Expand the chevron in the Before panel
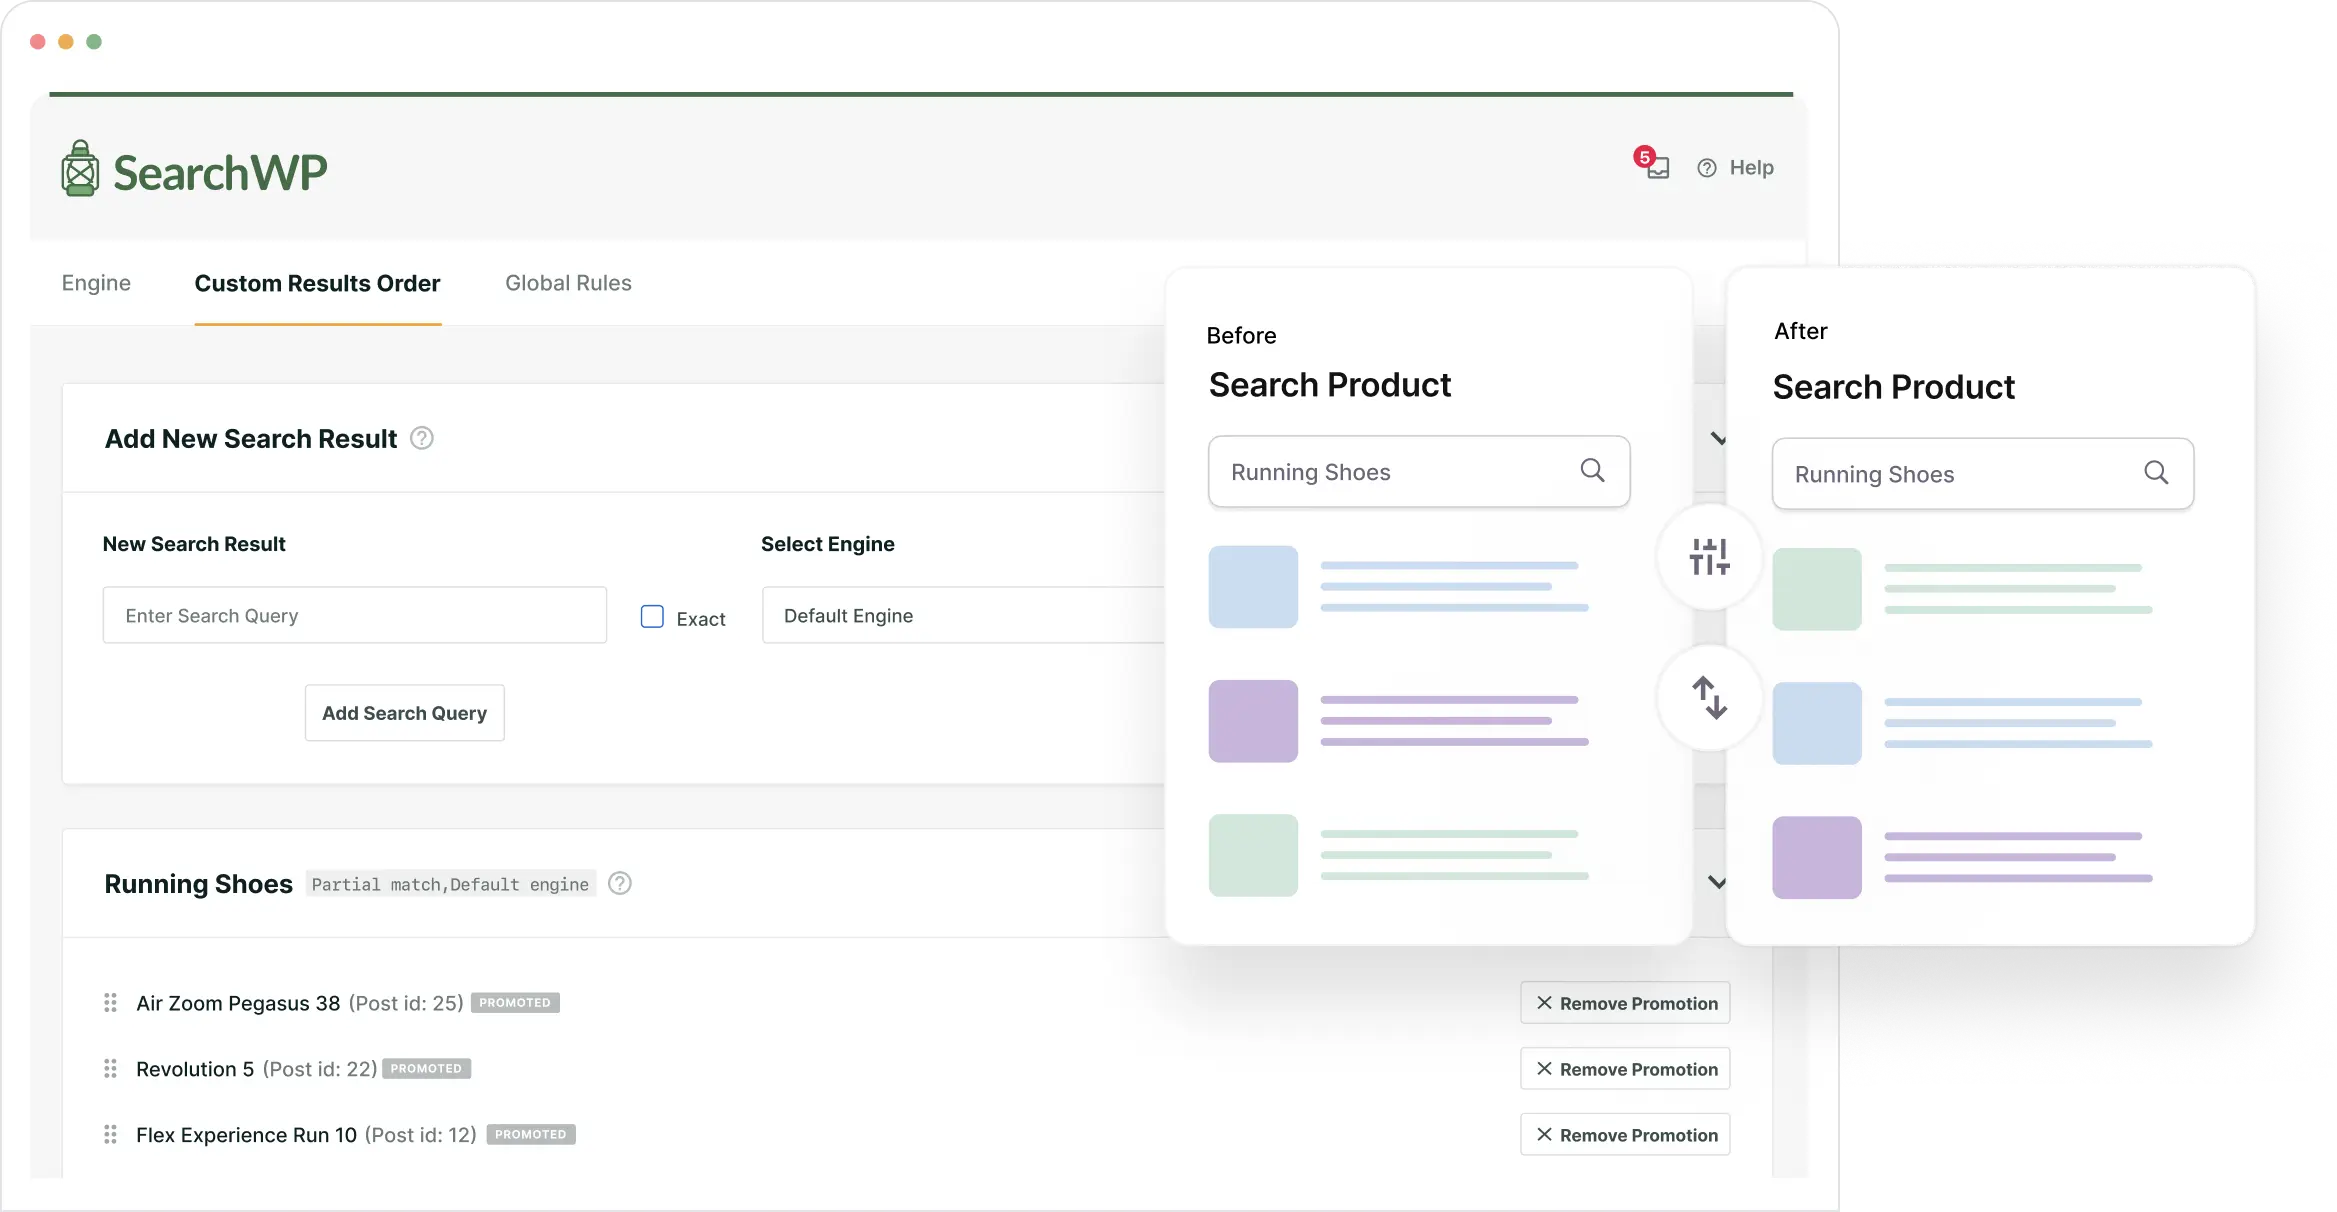 click(x=1718, y=438)
